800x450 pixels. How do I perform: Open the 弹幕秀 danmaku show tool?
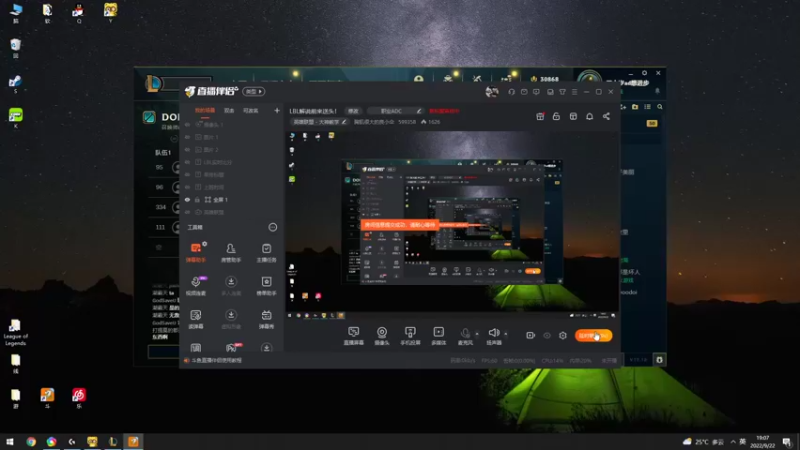266,319
